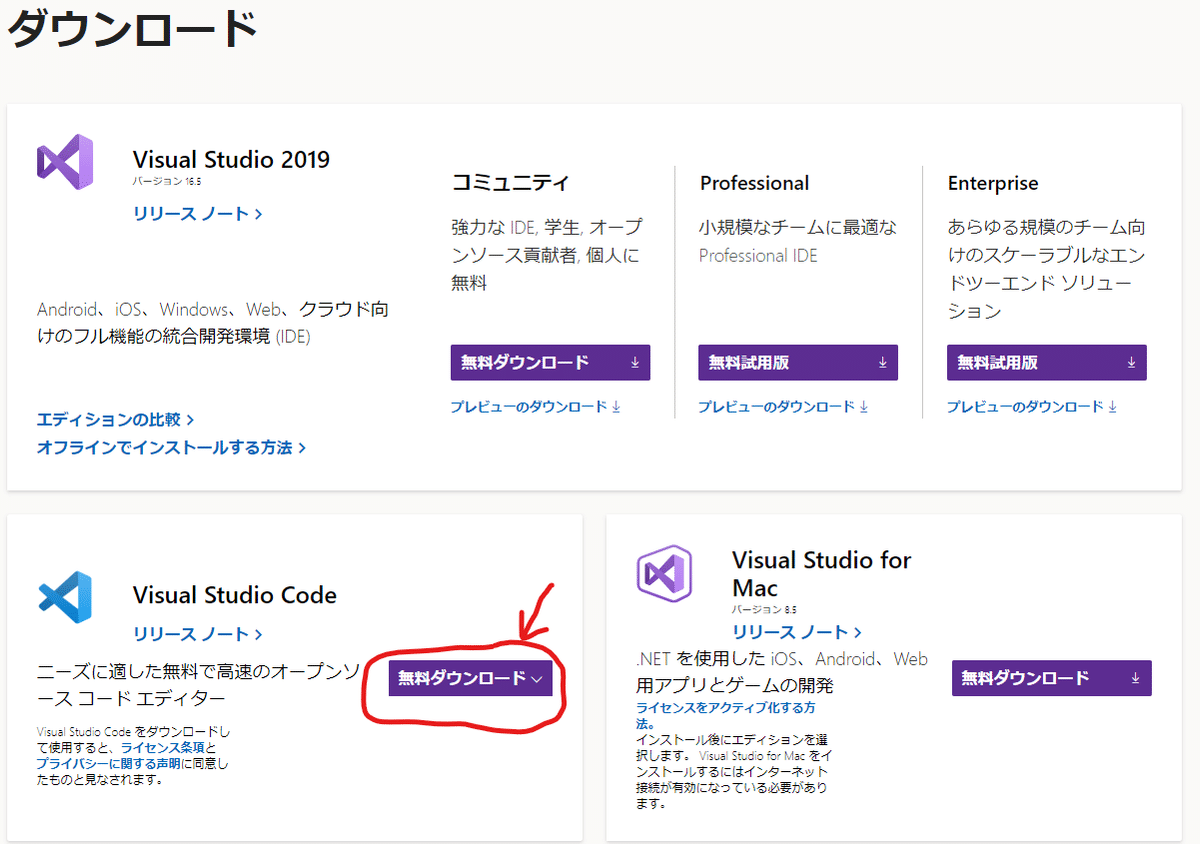Open Visual Studio for Mac リリース ノート link

coord(796,632)
